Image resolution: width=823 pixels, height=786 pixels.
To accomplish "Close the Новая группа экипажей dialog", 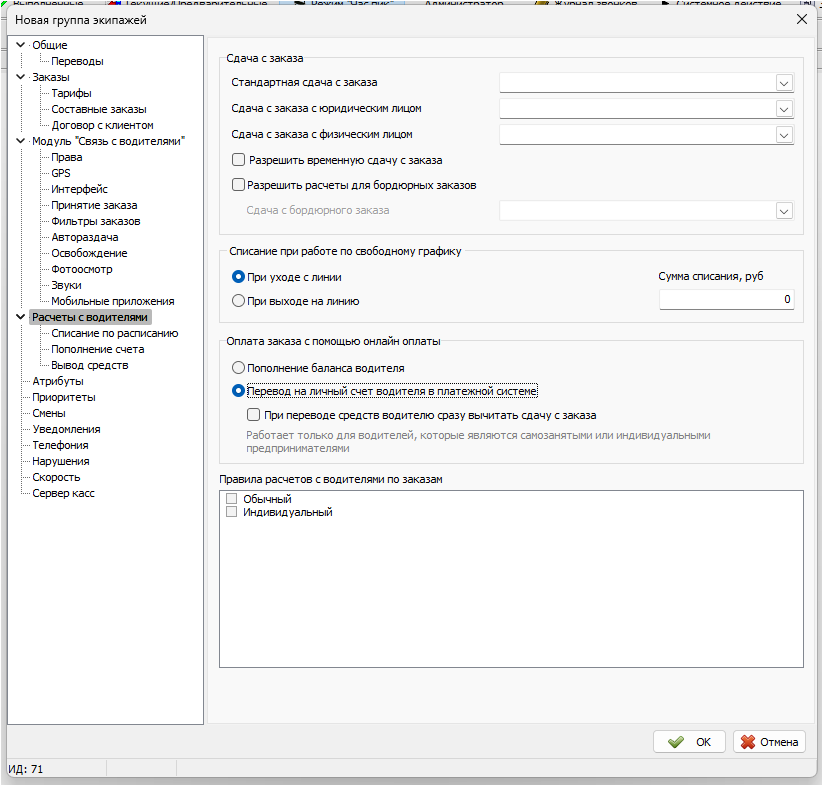I will 801,20.
